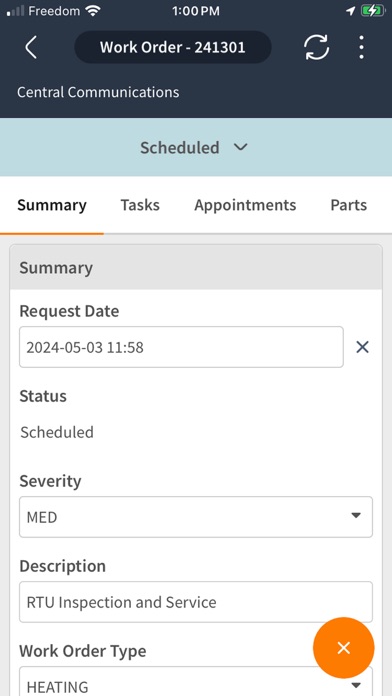The image size is (392, 696).
Task: Tap the Wi-Fi status icon
Action: pos(93,11)
